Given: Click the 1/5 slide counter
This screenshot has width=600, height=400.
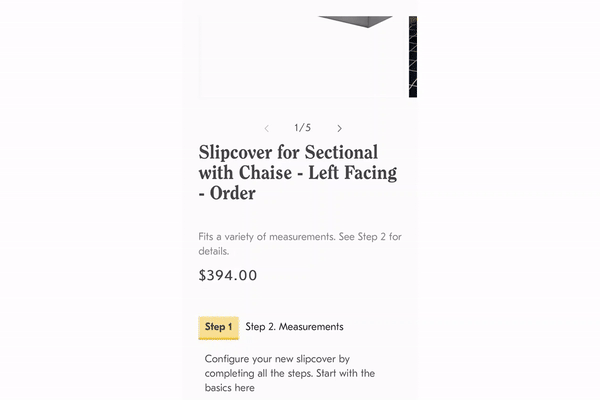Looking at the screenshot, I should [302, 128].
